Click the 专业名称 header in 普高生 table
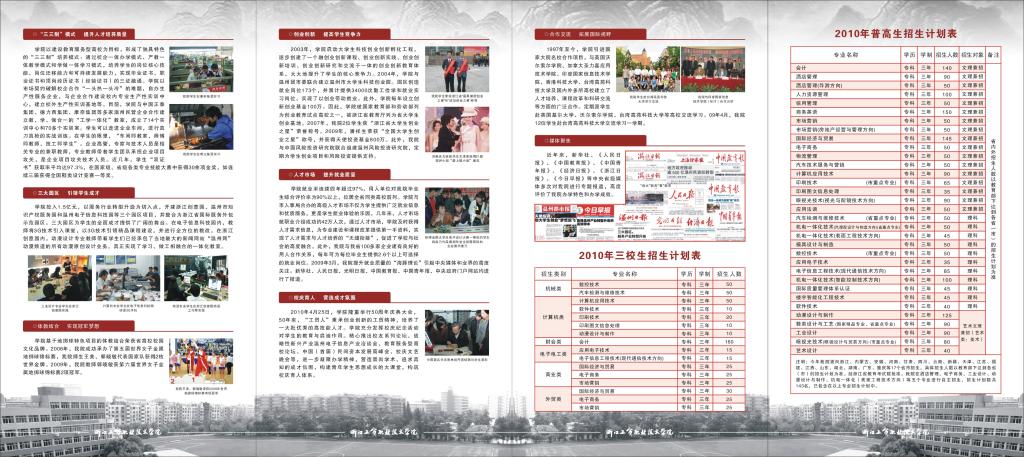 click(x=848, y=55)
